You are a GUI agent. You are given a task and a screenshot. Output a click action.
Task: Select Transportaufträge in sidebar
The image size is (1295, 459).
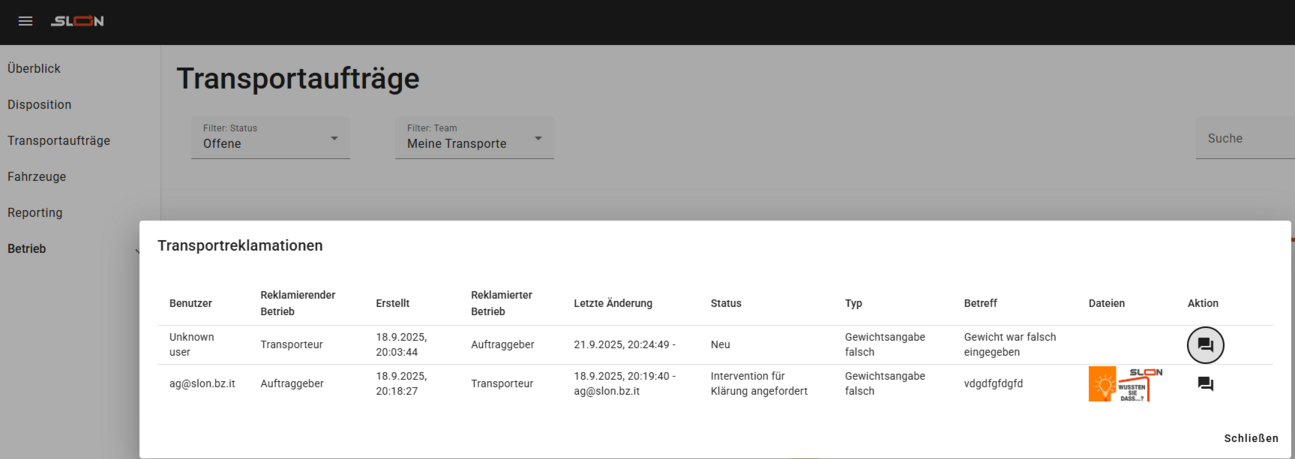[x=59, y=141]
